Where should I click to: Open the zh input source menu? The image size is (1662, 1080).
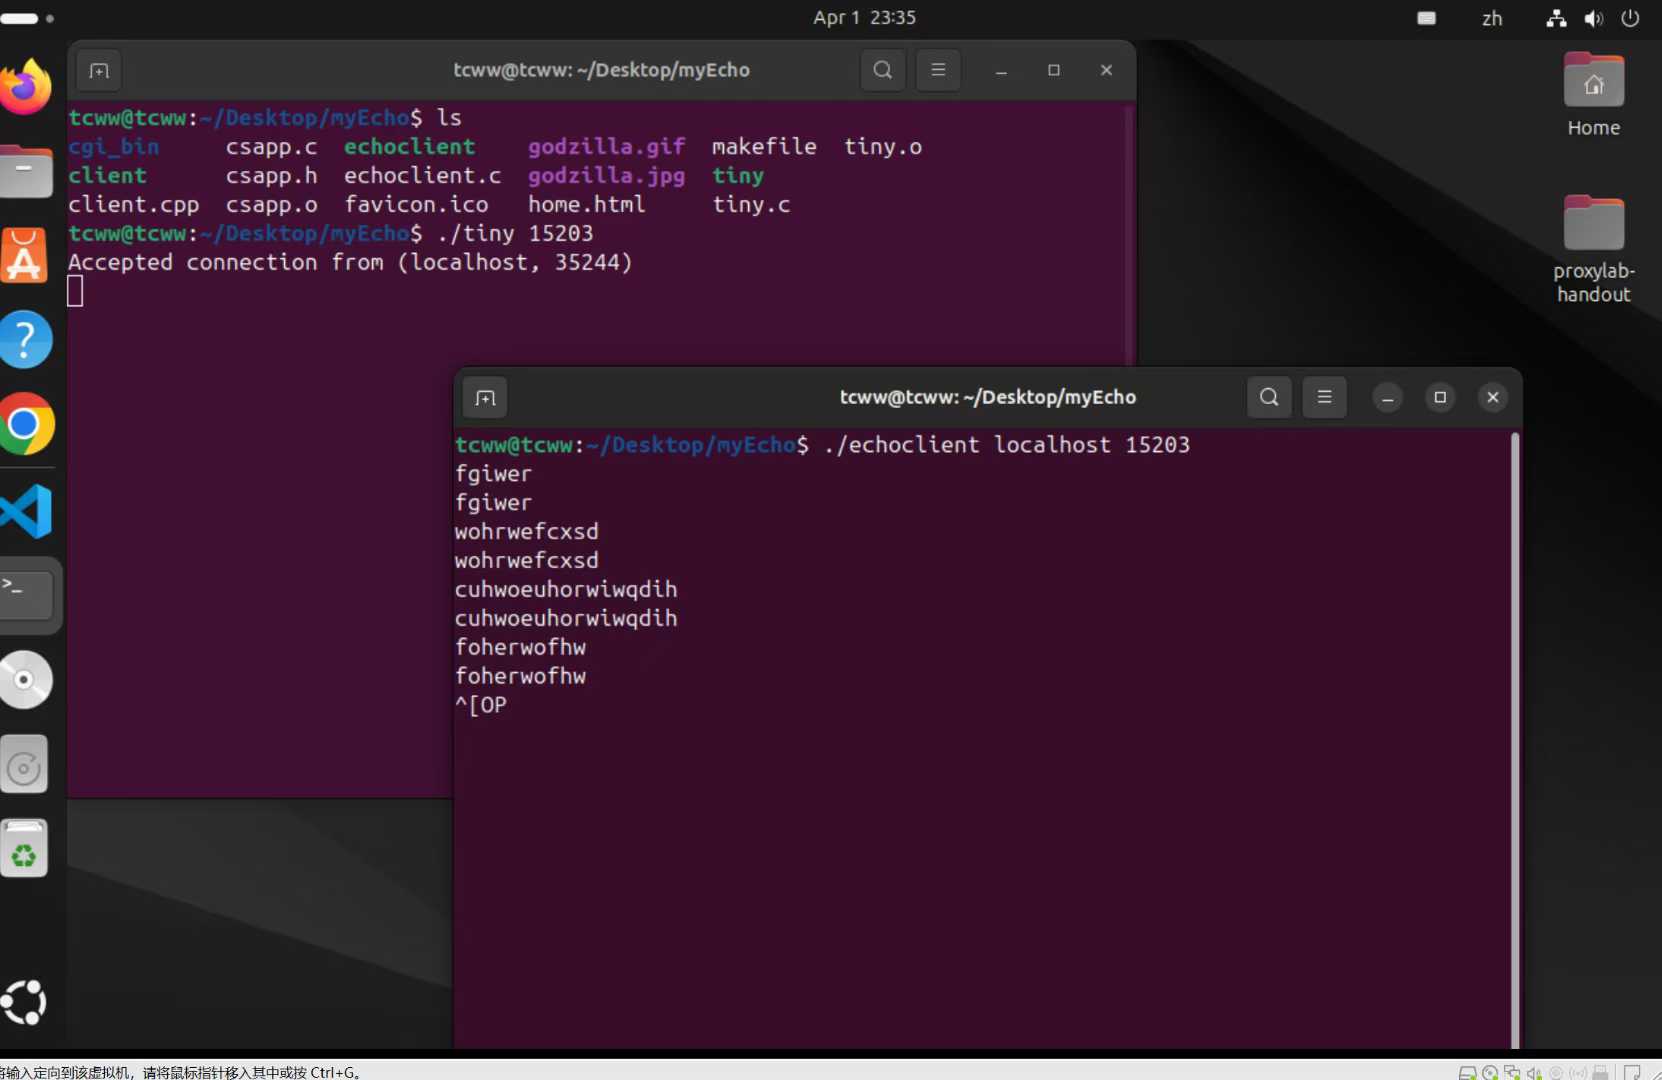(1492, 18)
